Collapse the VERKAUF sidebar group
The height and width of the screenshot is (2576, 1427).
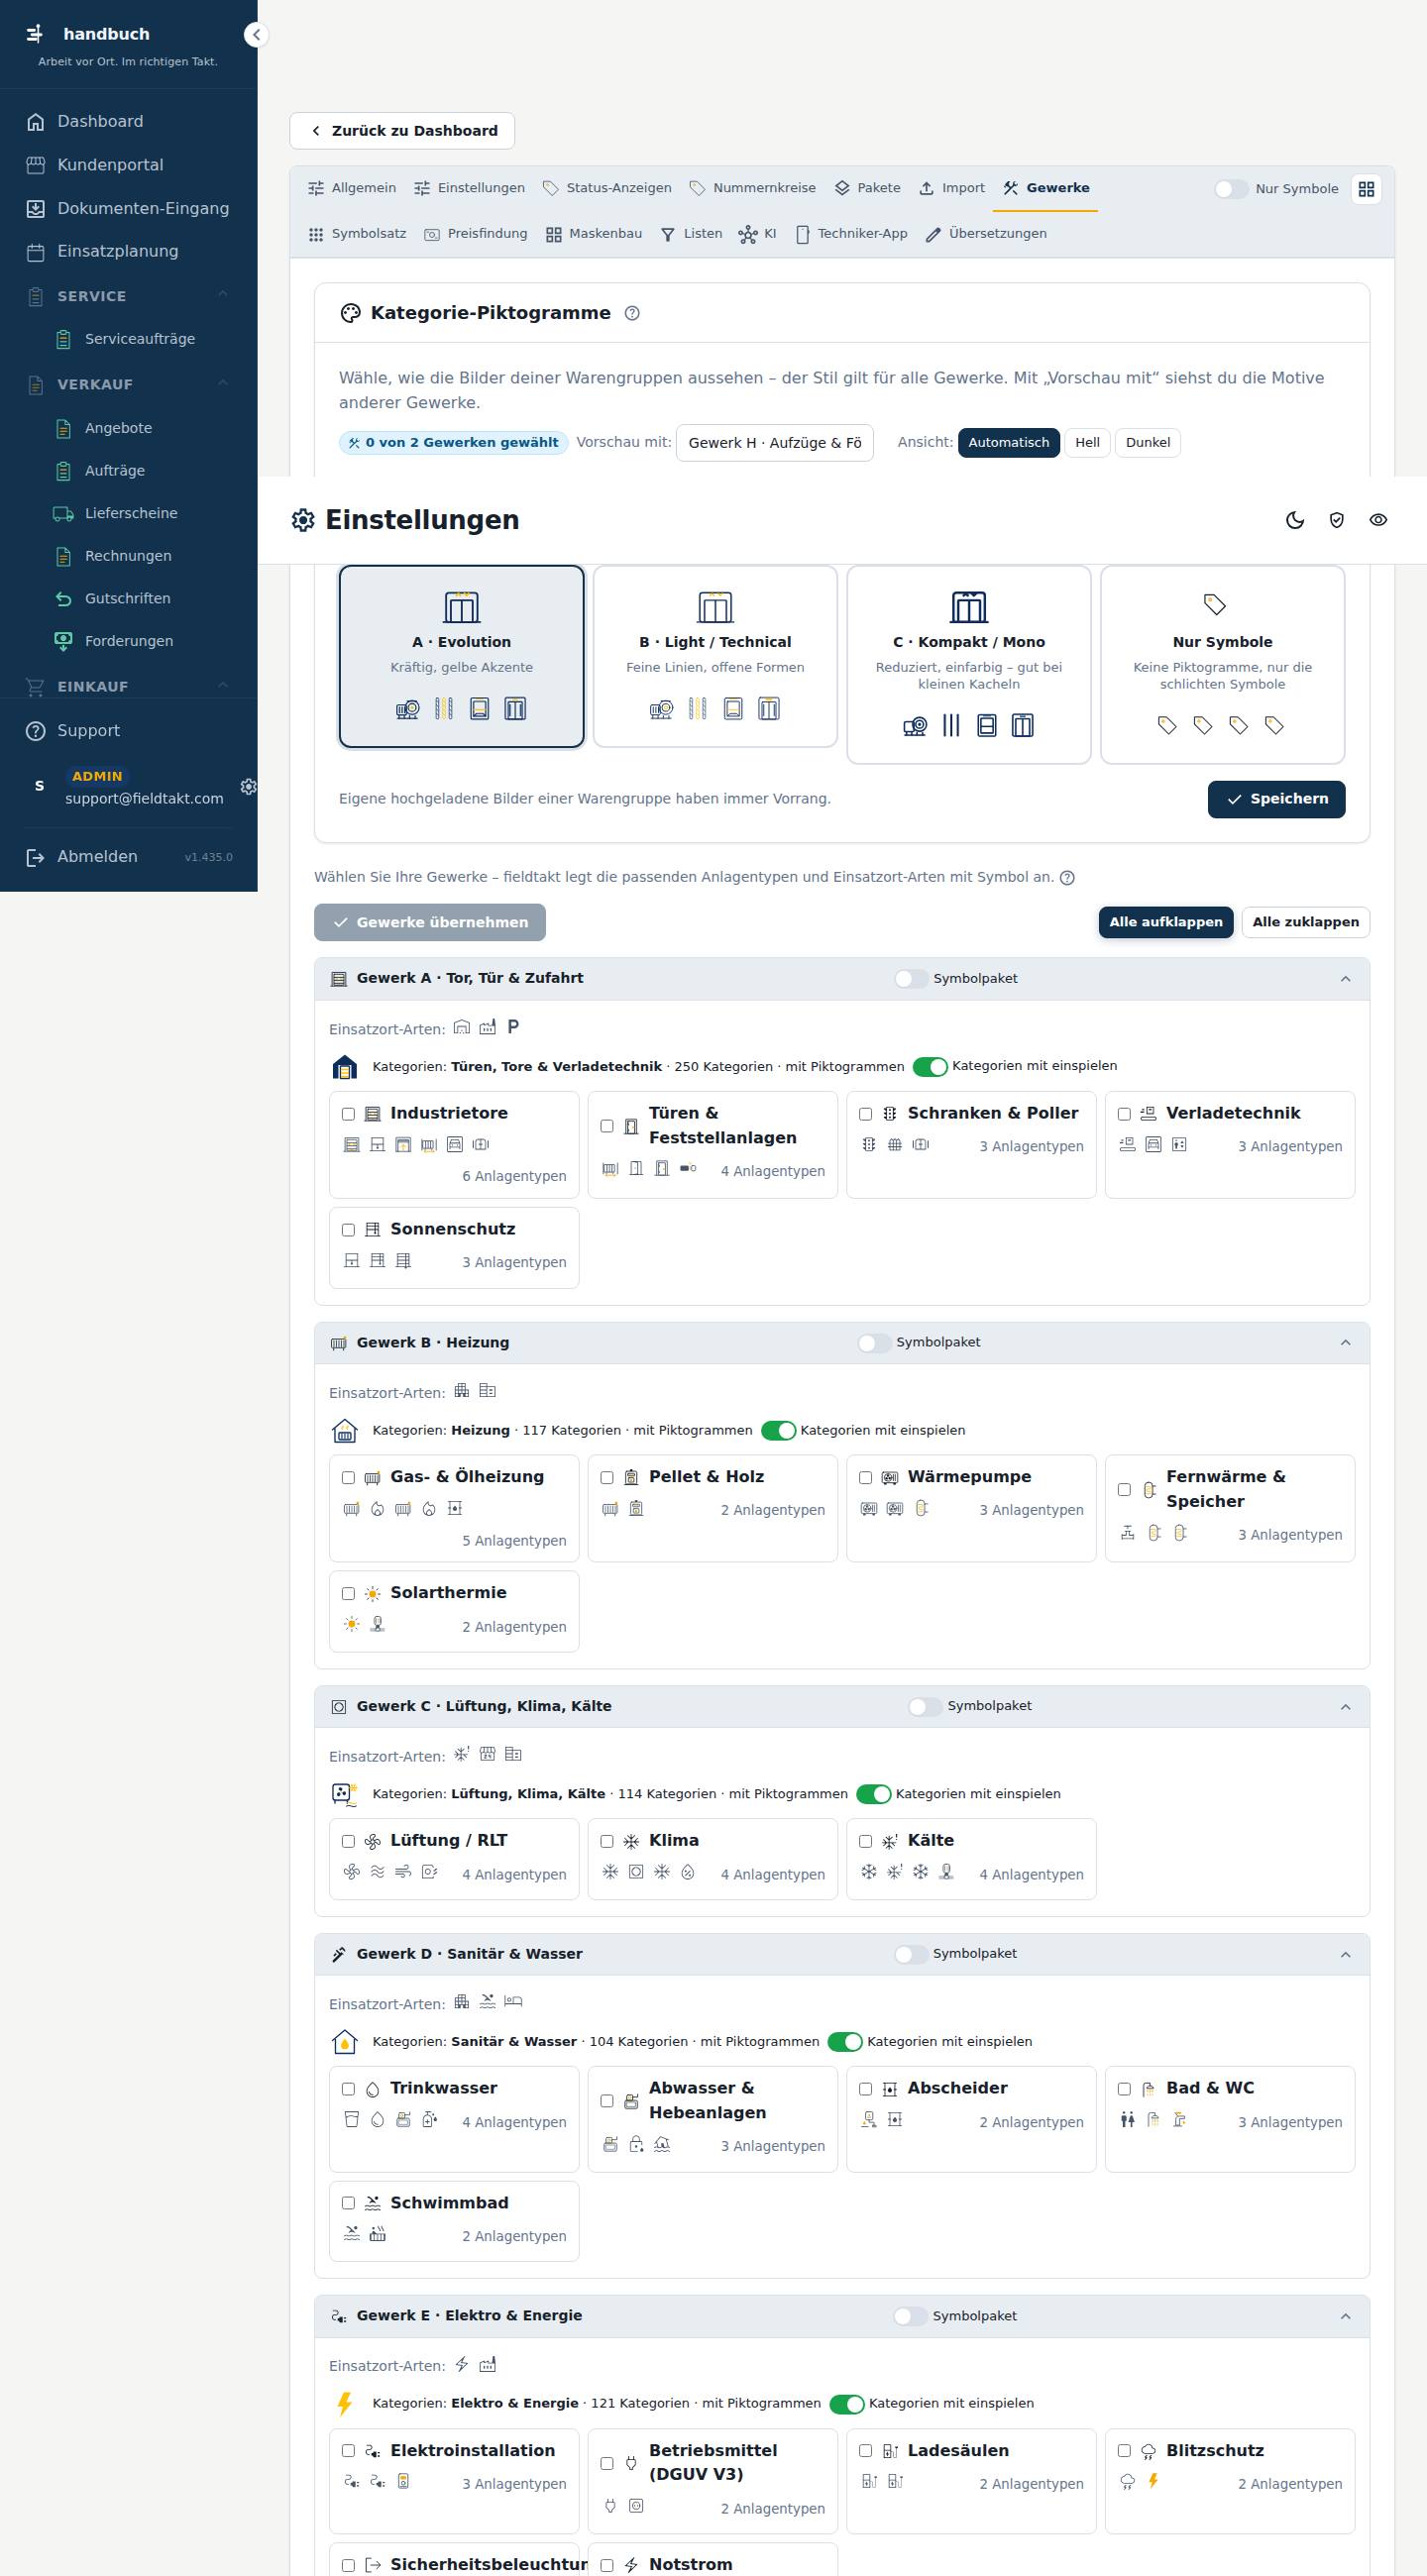(x=222, y=384)
